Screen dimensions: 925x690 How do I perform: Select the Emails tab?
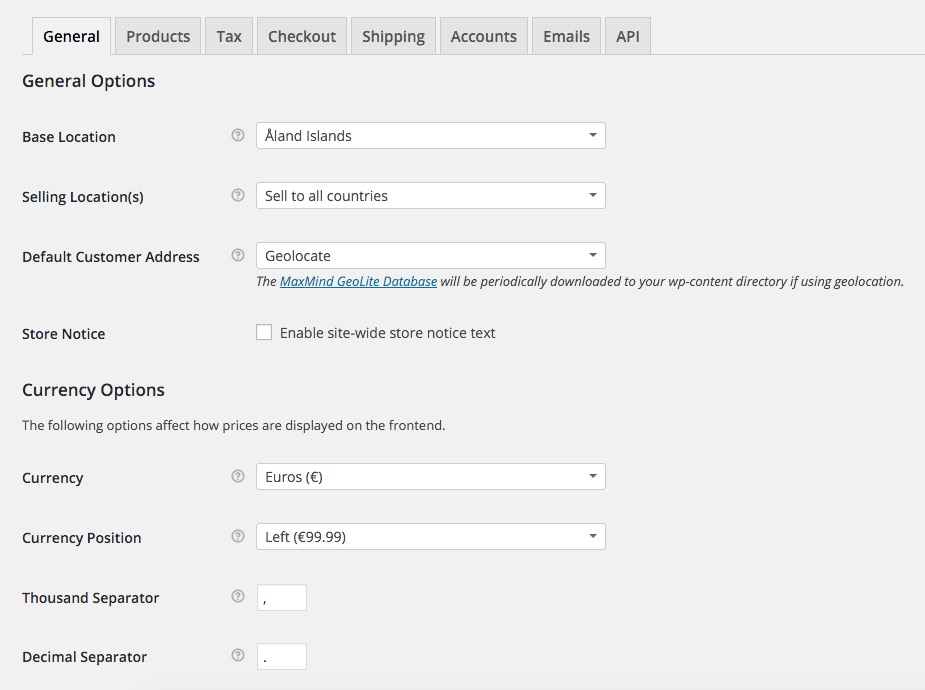566,37
